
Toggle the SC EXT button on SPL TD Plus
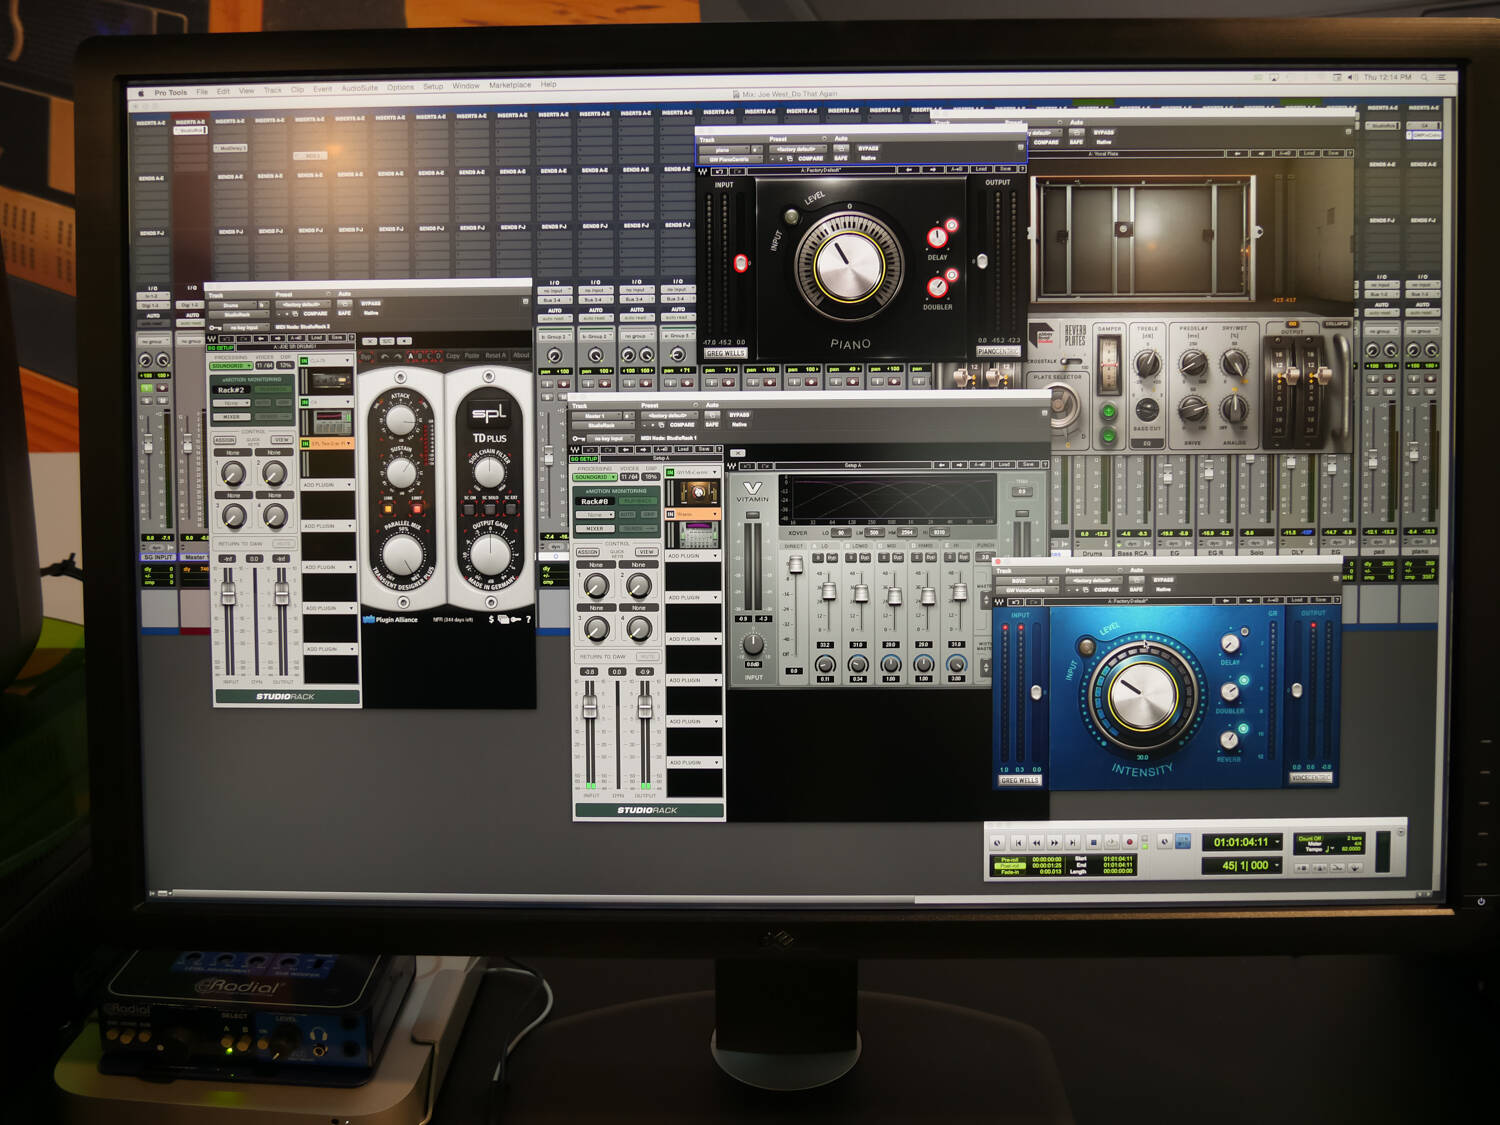pos(511,510)
